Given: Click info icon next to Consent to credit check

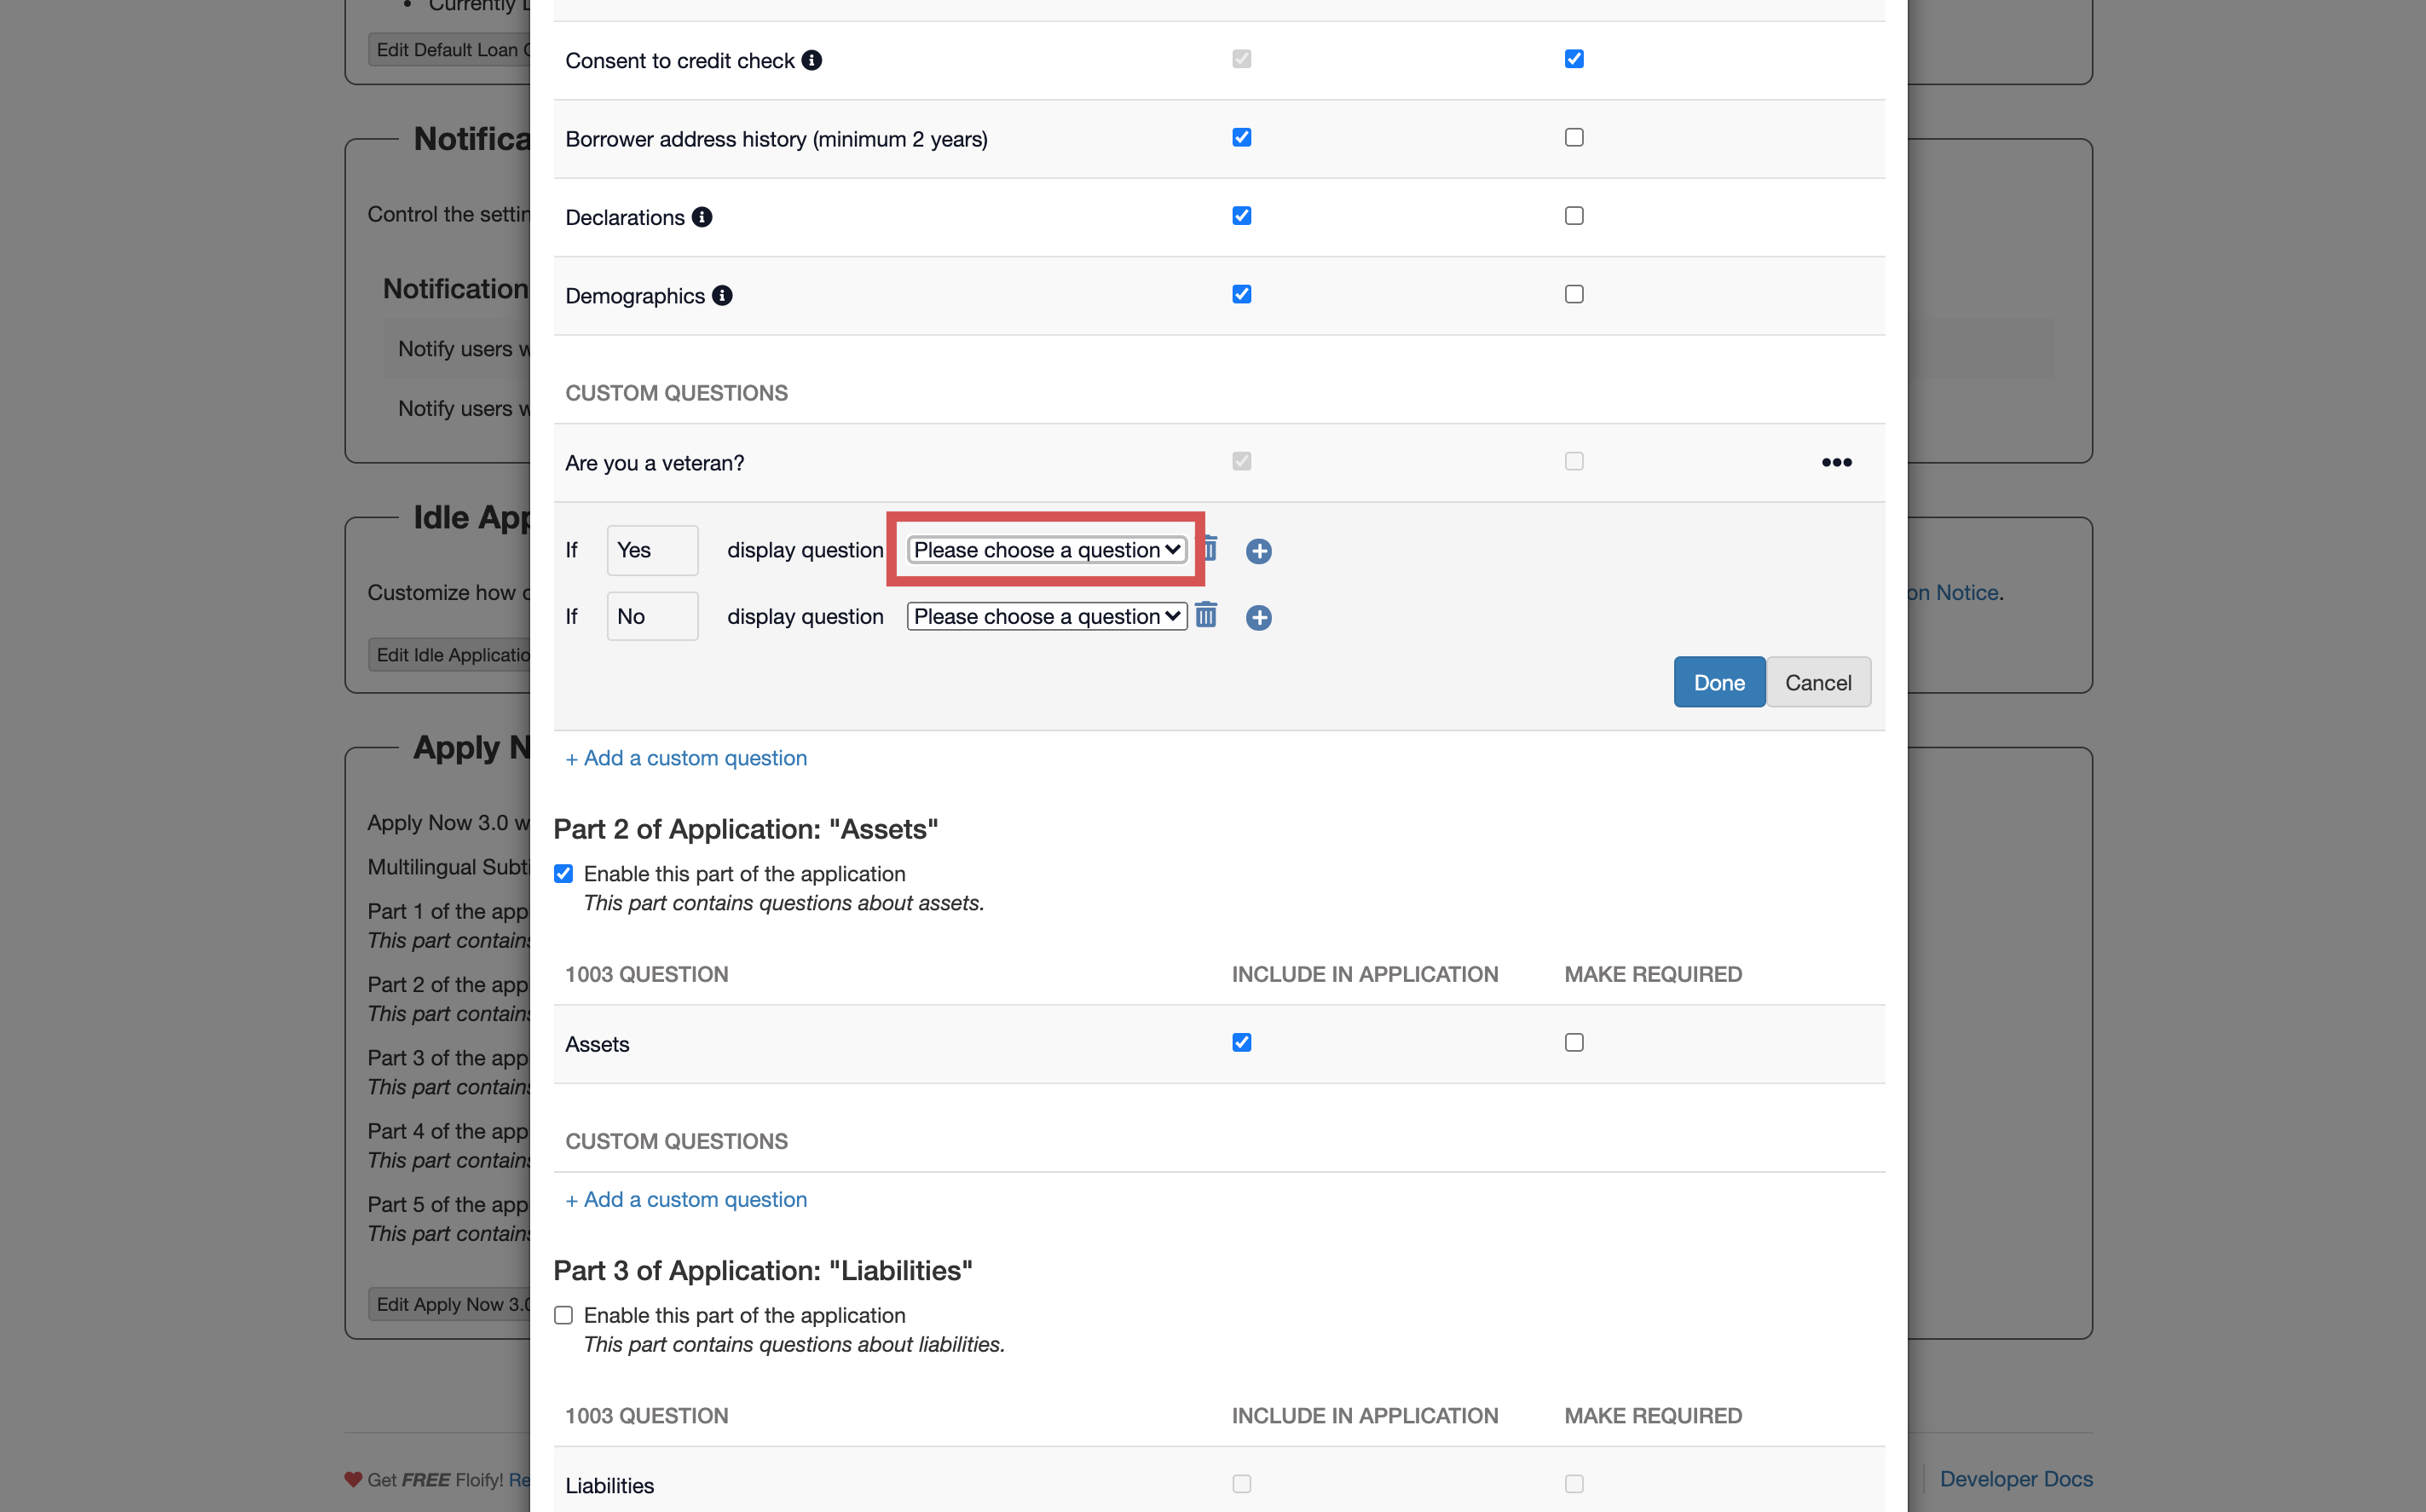Looking at the screenshot, I should pyautogui.click(x=812, y=60).
